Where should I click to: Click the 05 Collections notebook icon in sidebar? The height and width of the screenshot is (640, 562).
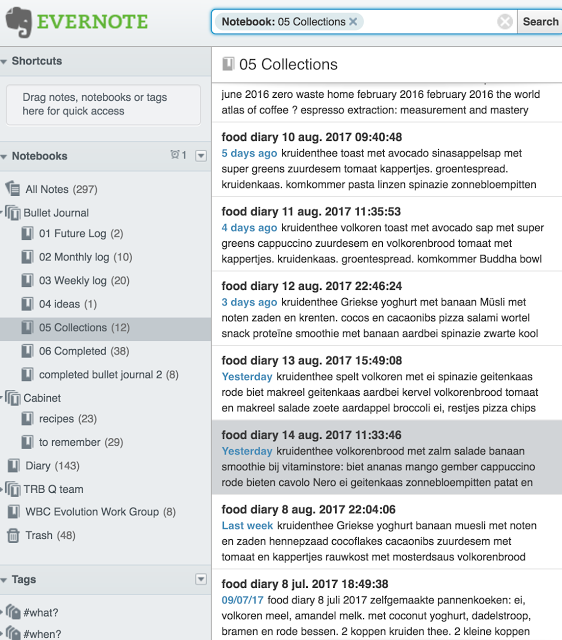[27, 327]
